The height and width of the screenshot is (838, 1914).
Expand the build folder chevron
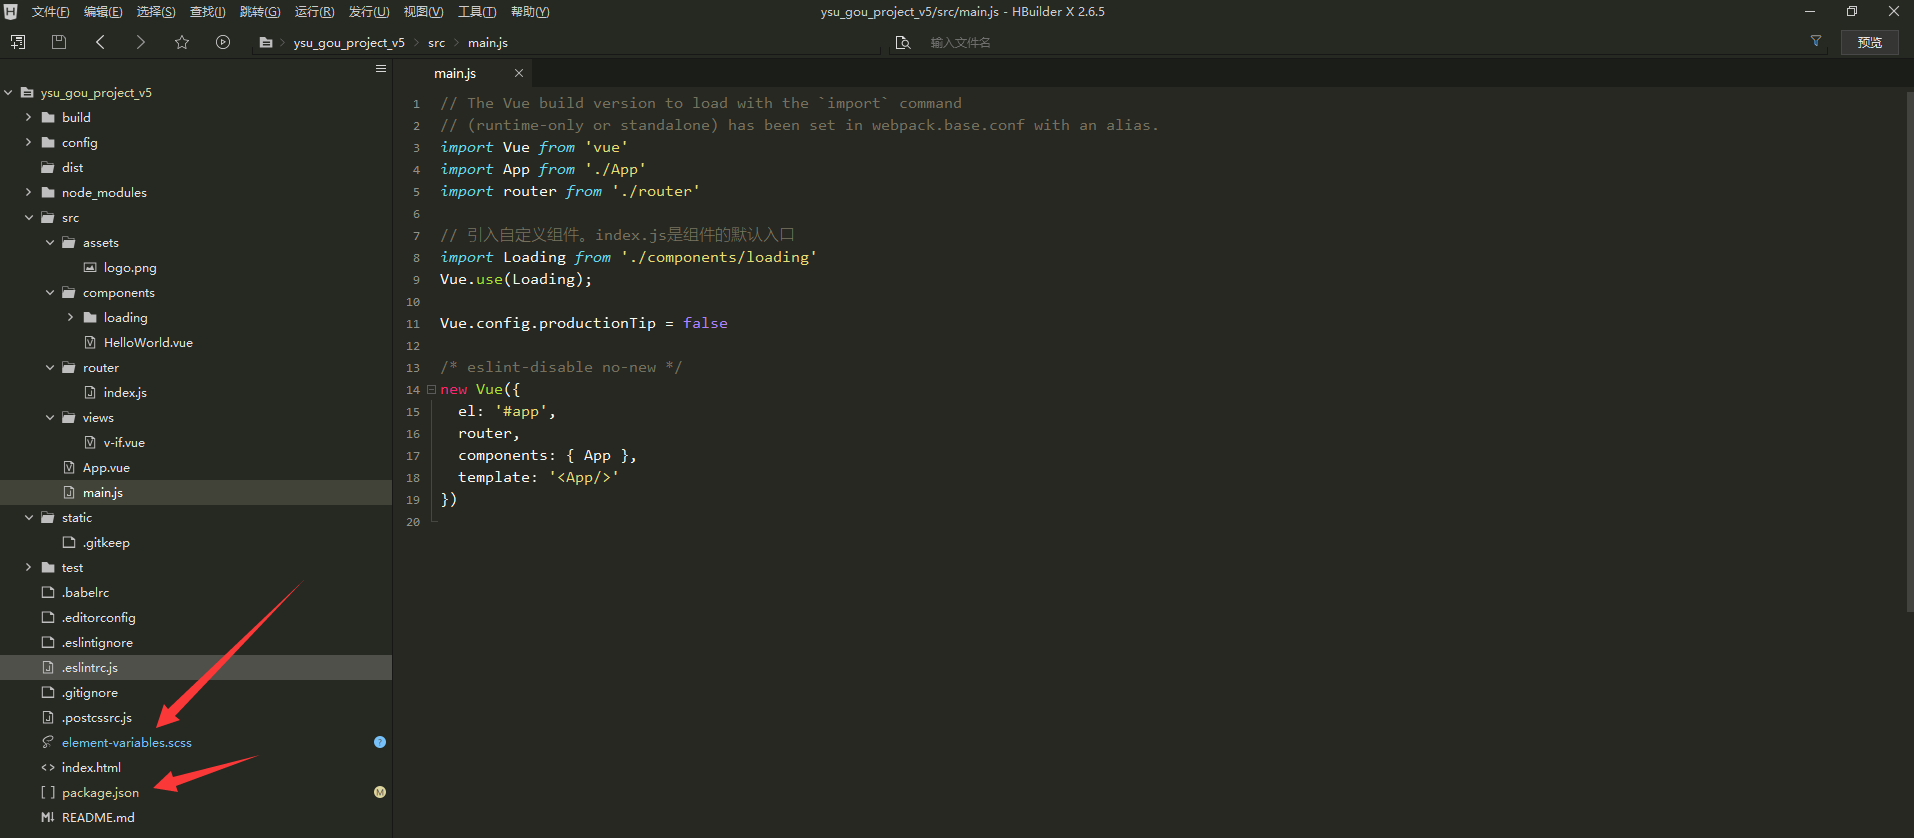(29, 117)
